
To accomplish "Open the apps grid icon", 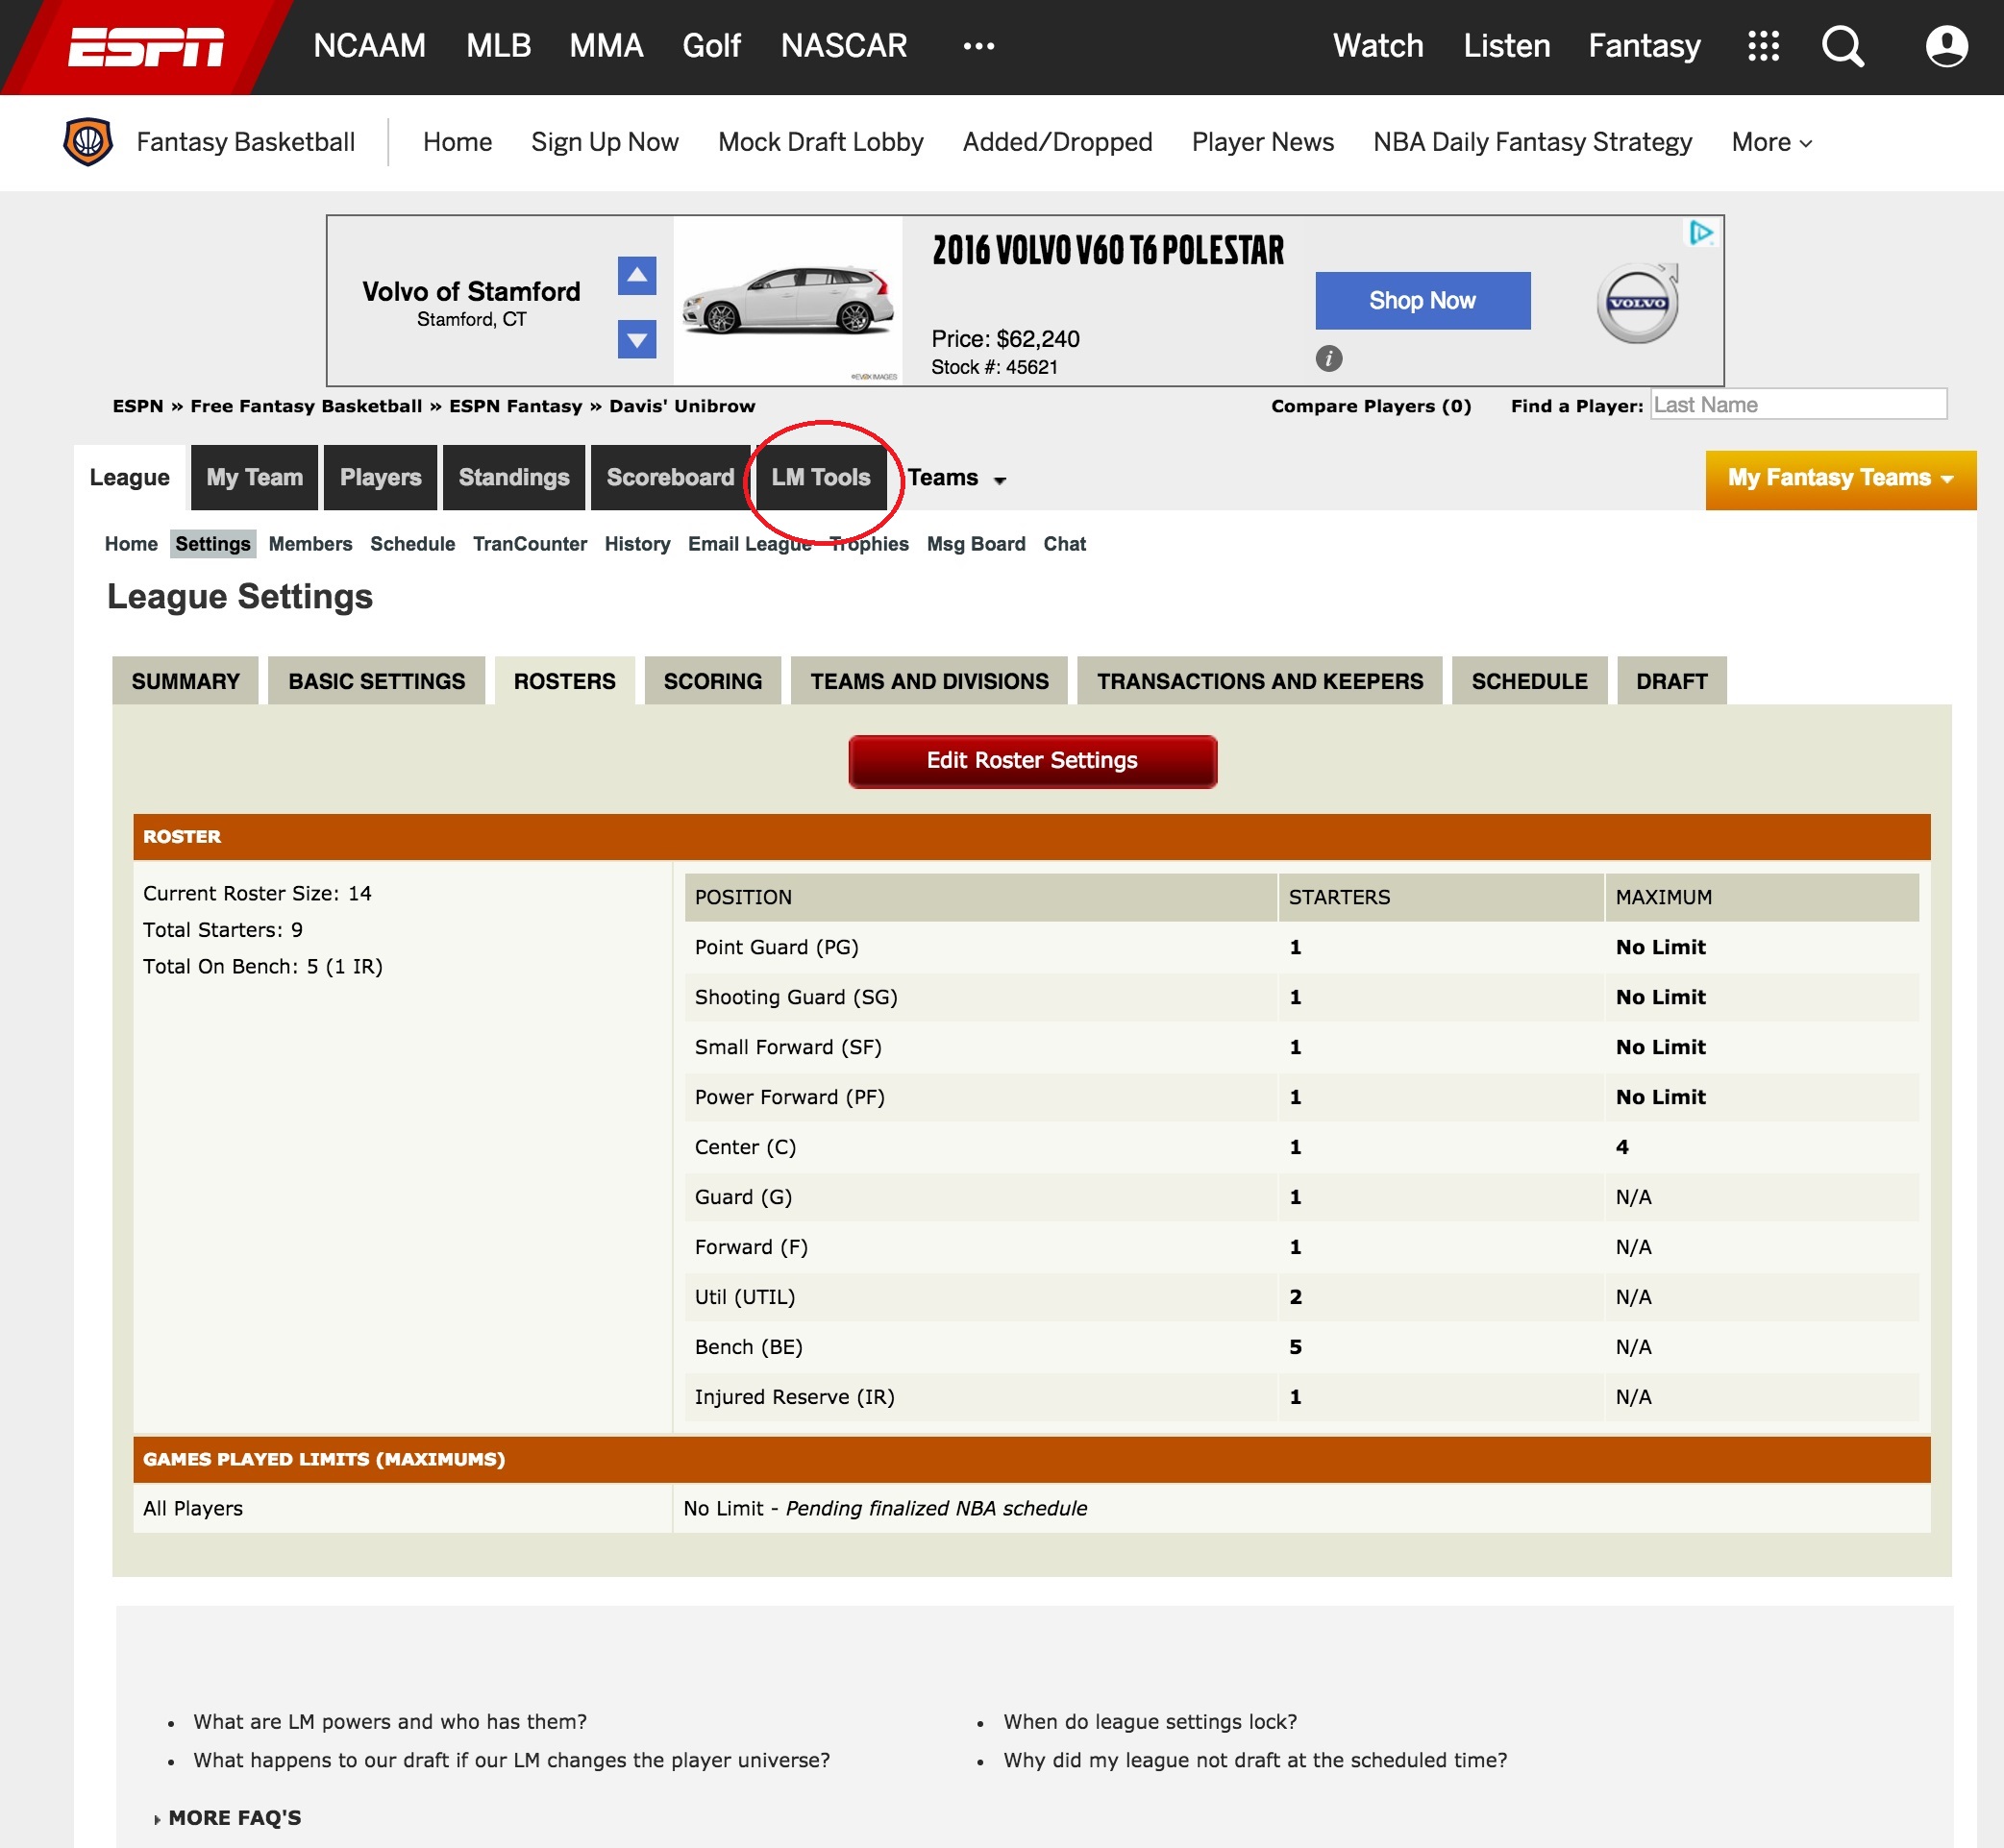I will 1763,46.
